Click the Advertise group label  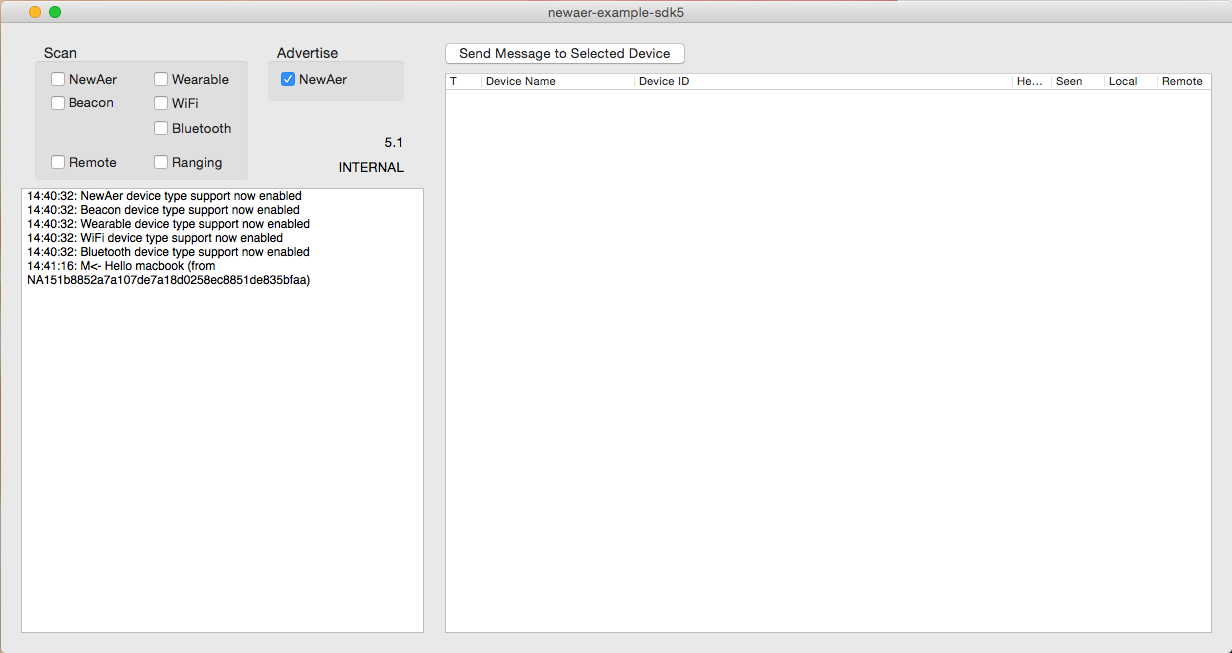pos(308,53)
